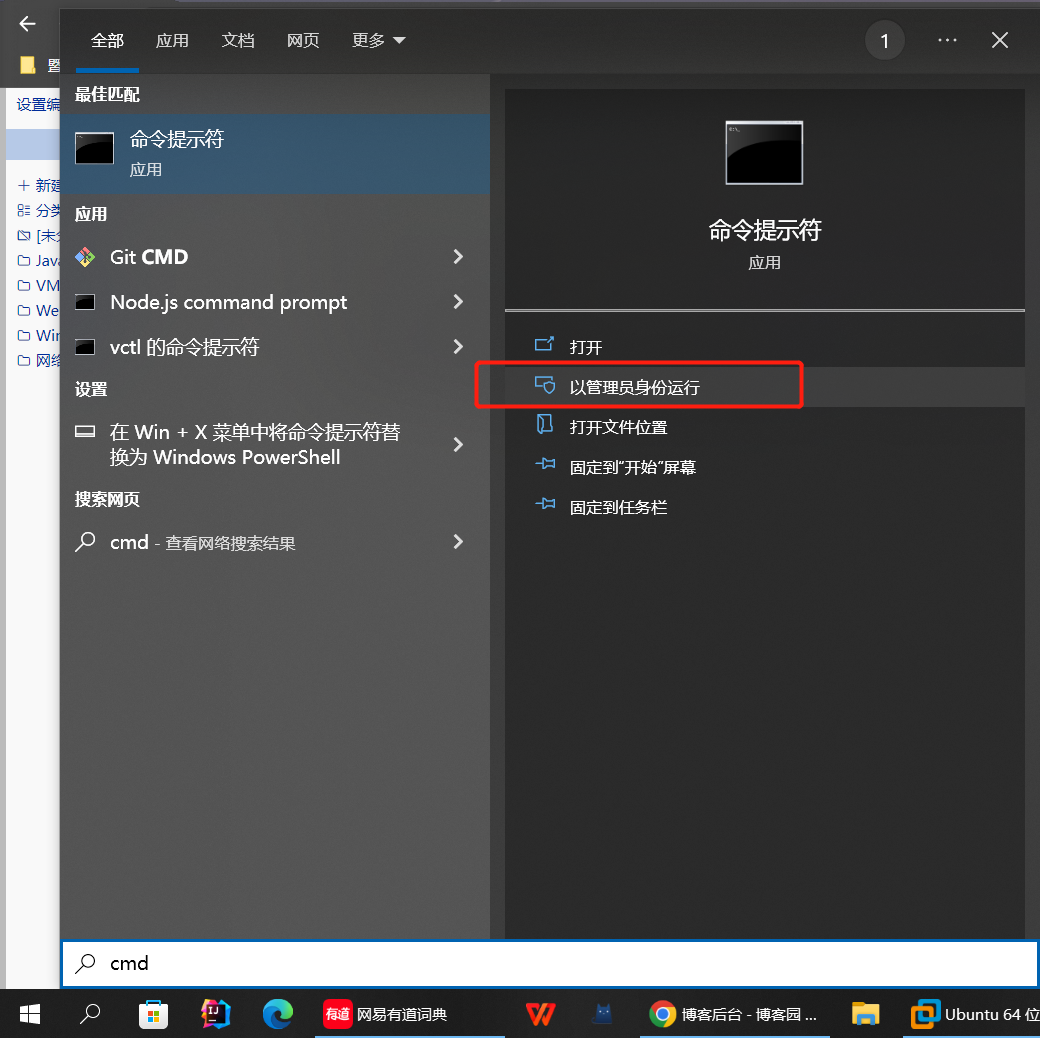Click the pin icon for 固定到任务栏
1040x1038 pixels.
click(545, 504)
